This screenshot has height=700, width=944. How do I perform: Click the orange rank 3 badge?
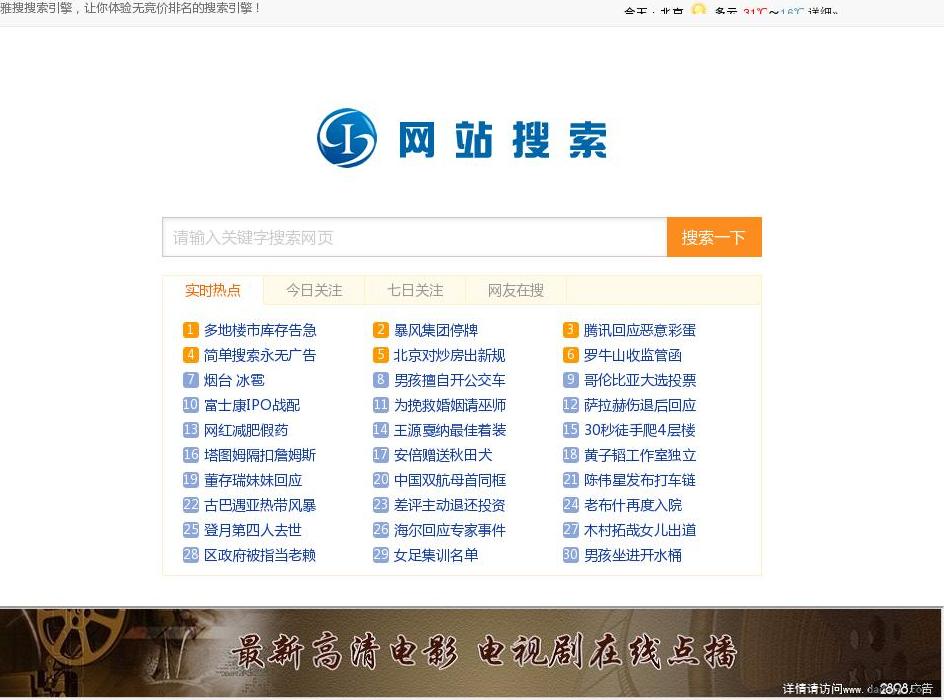pos(570,330)
